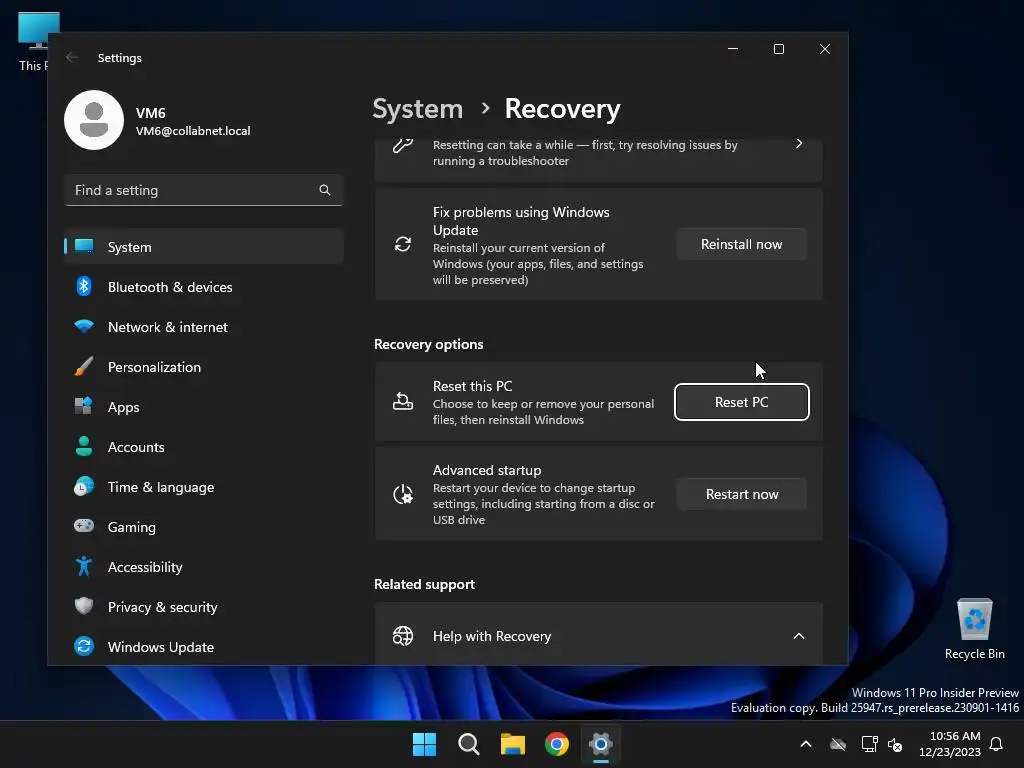Click the Settings gear taskbar icon
1024x768 pixels.
point(601,744)
